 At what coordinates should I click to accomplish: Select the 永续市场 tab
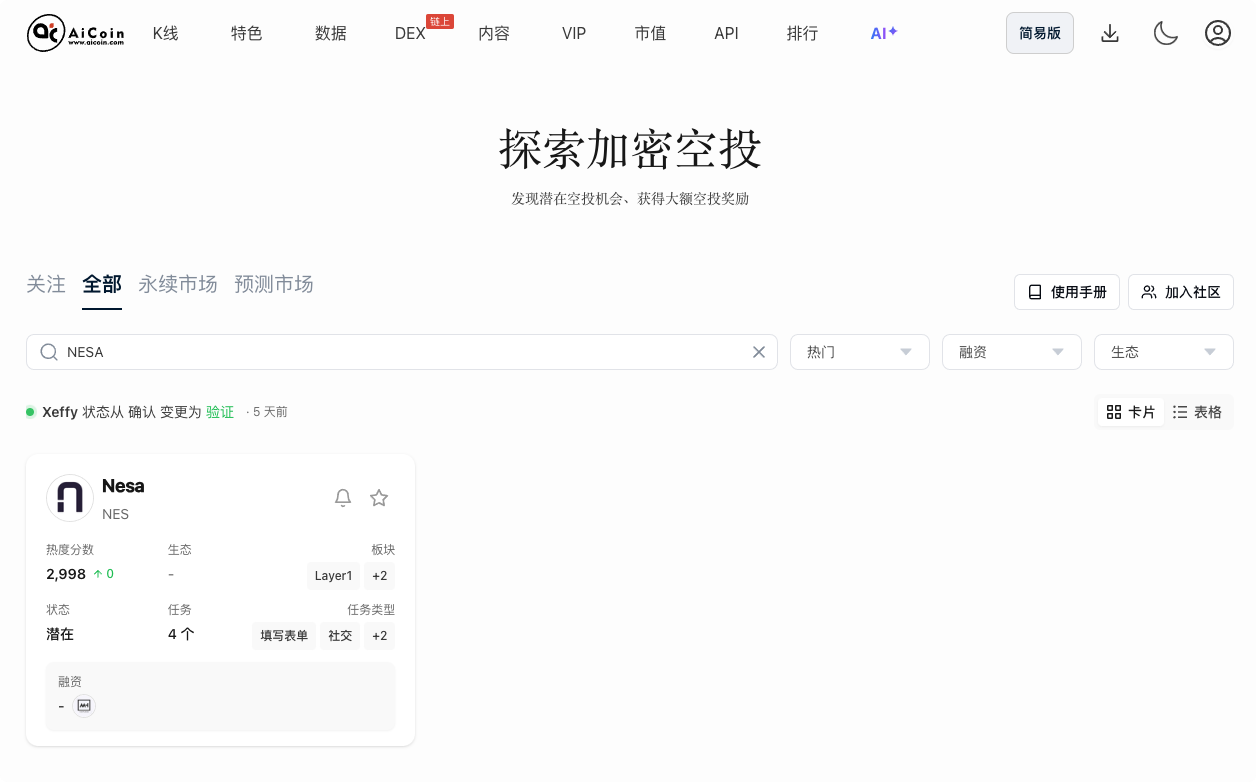pos(178,285)
